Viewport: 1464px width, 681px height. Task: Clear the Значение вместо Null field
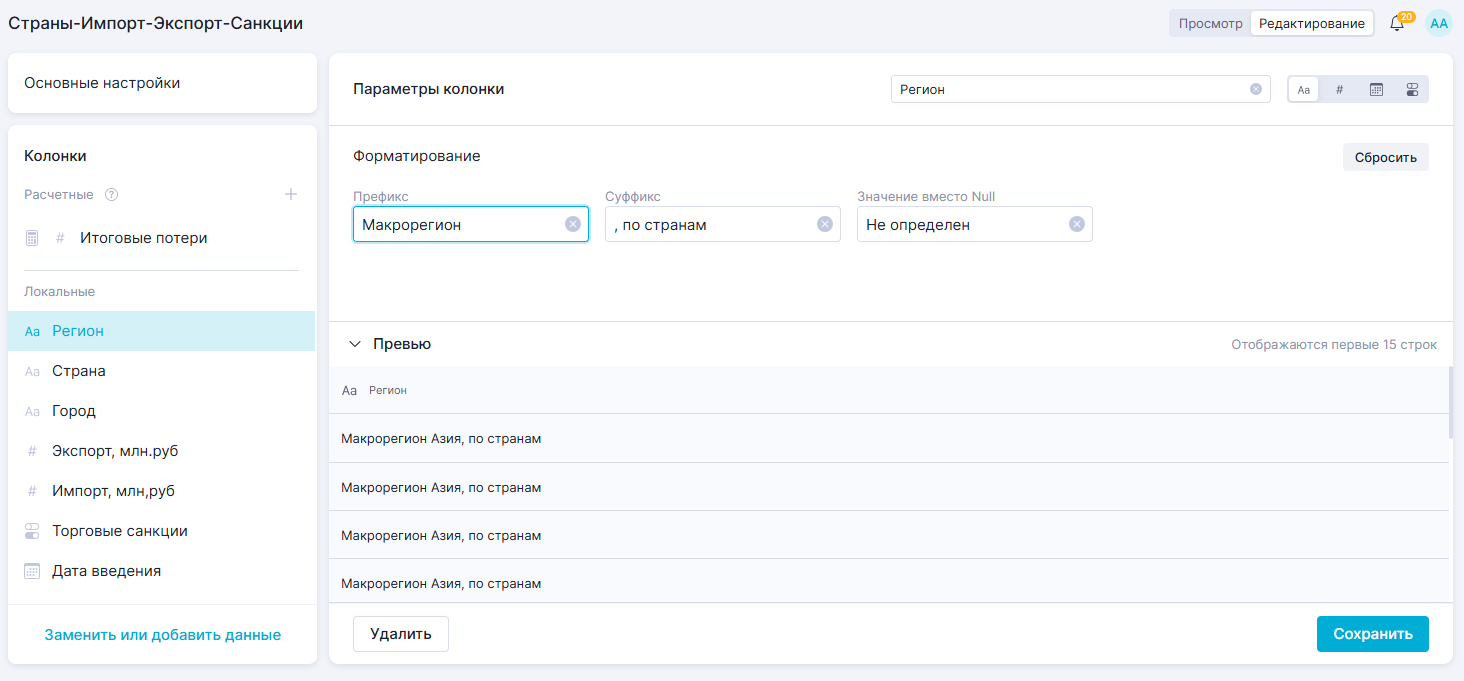[x=1077, y=224]
